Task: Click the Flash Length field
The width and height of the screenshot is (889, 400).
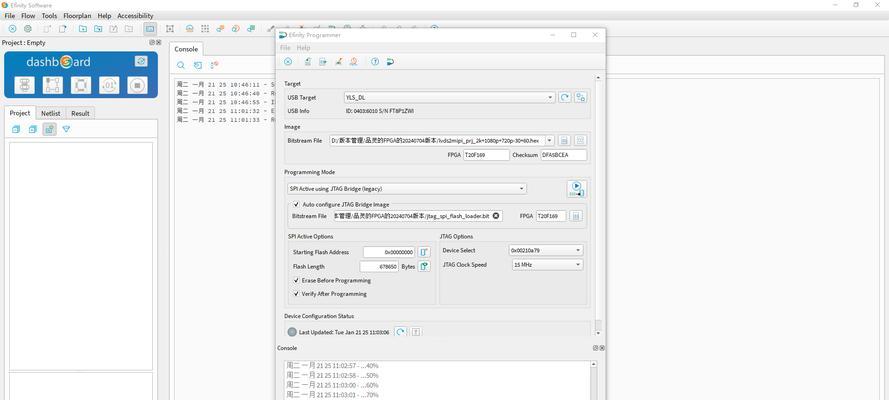Action: pos(379,266)
